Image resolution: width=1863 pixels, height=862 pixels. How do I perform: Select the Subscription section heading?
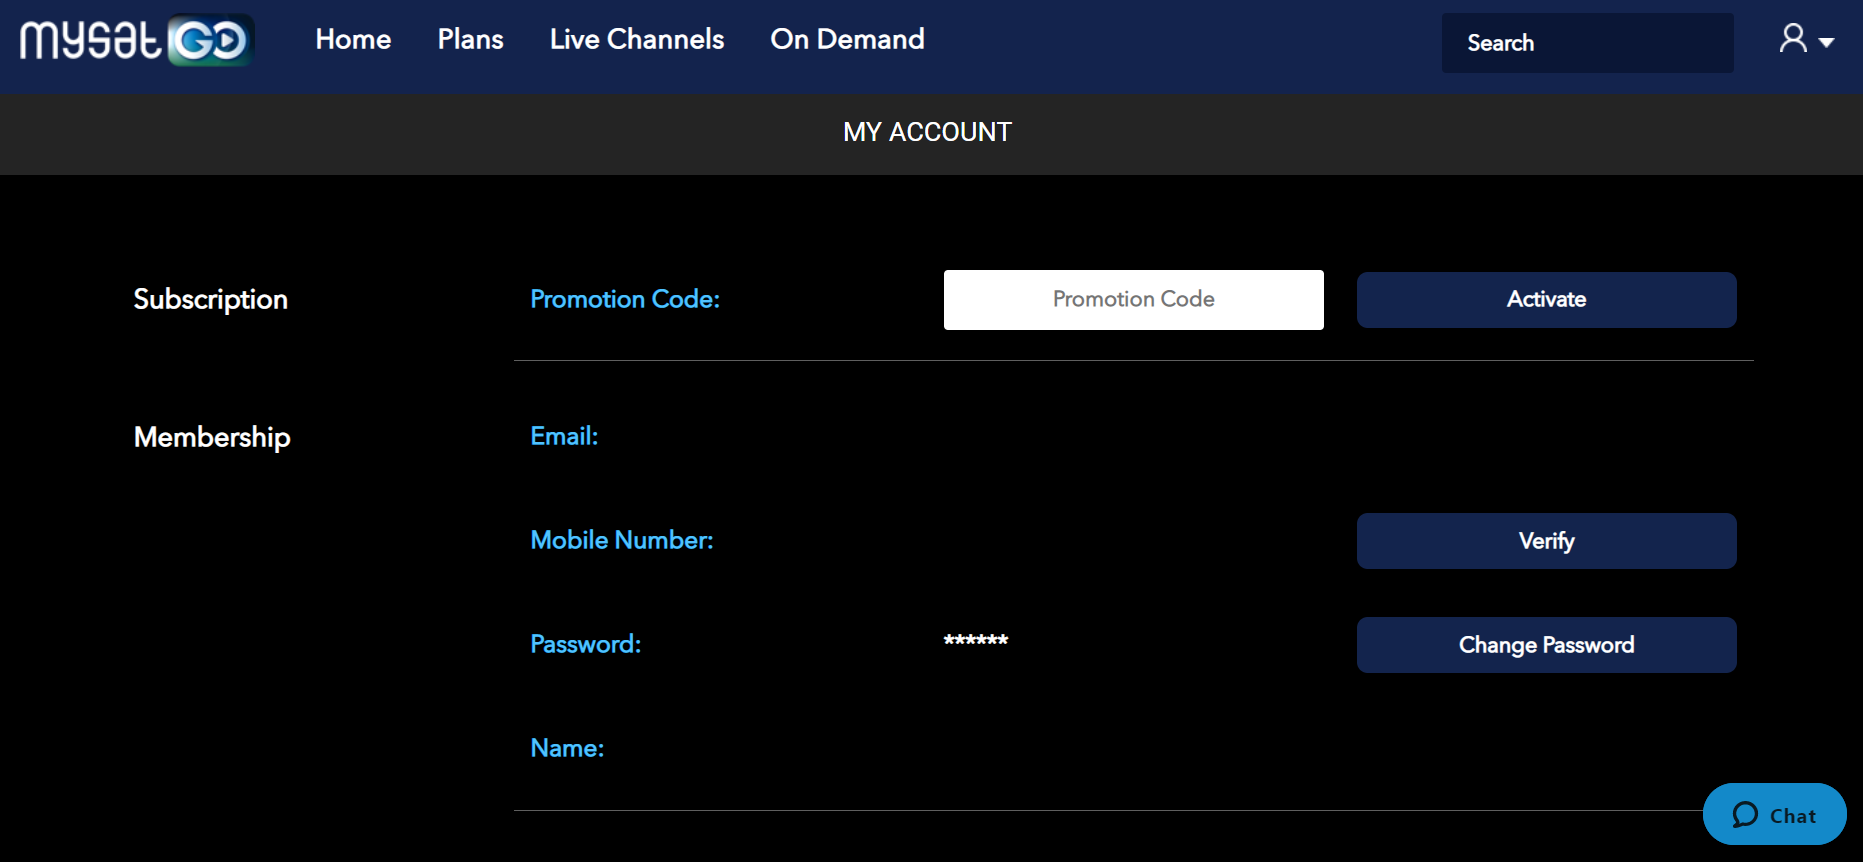pos(211,299)
